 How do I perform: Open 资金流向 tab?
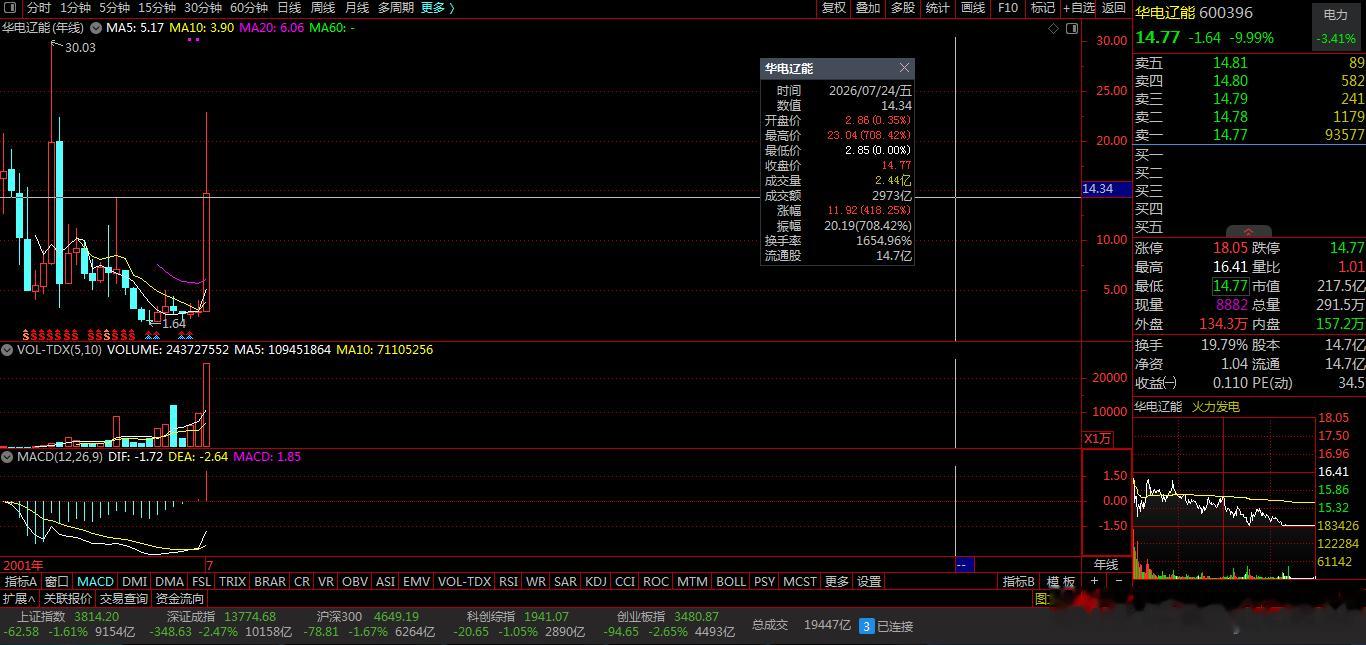point(180,598)
